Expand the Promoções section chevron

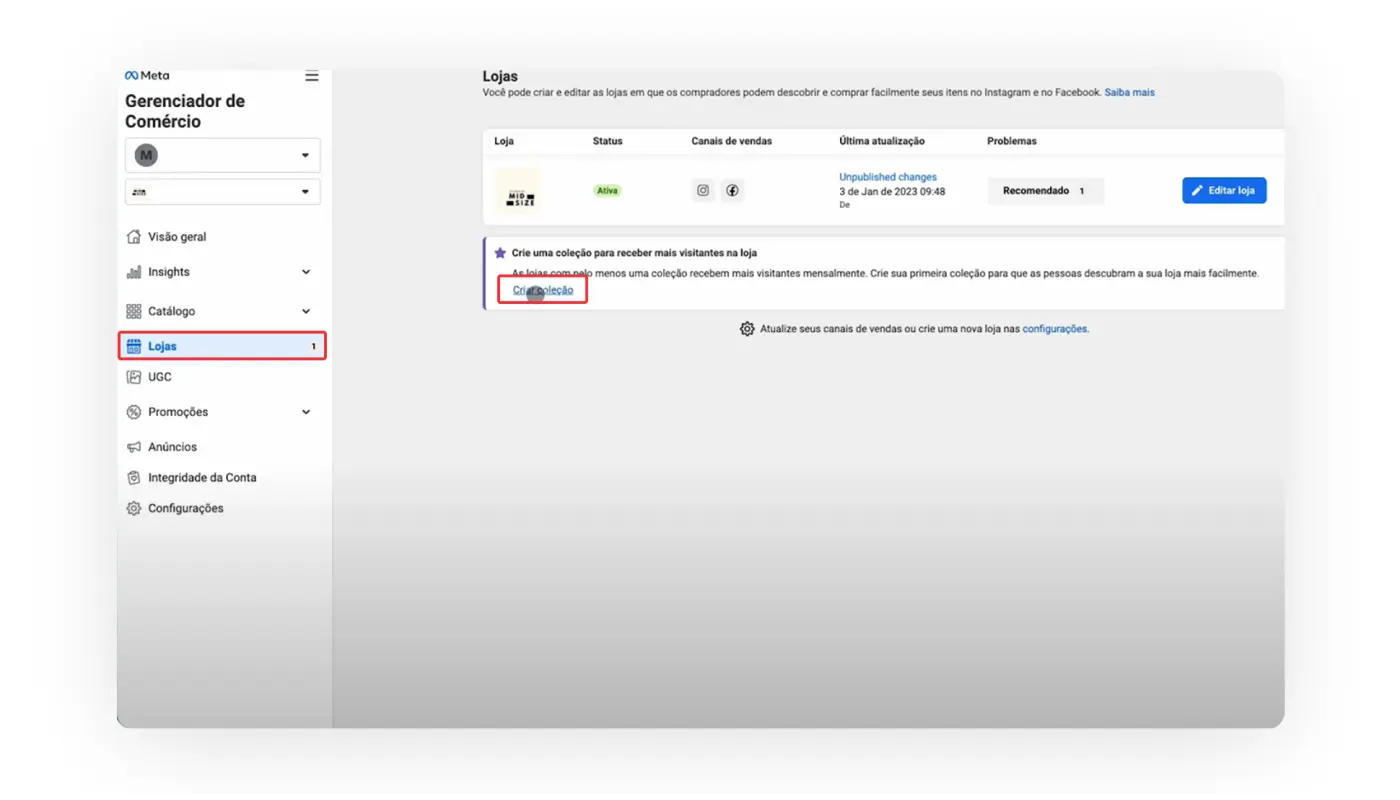(306, 412)
